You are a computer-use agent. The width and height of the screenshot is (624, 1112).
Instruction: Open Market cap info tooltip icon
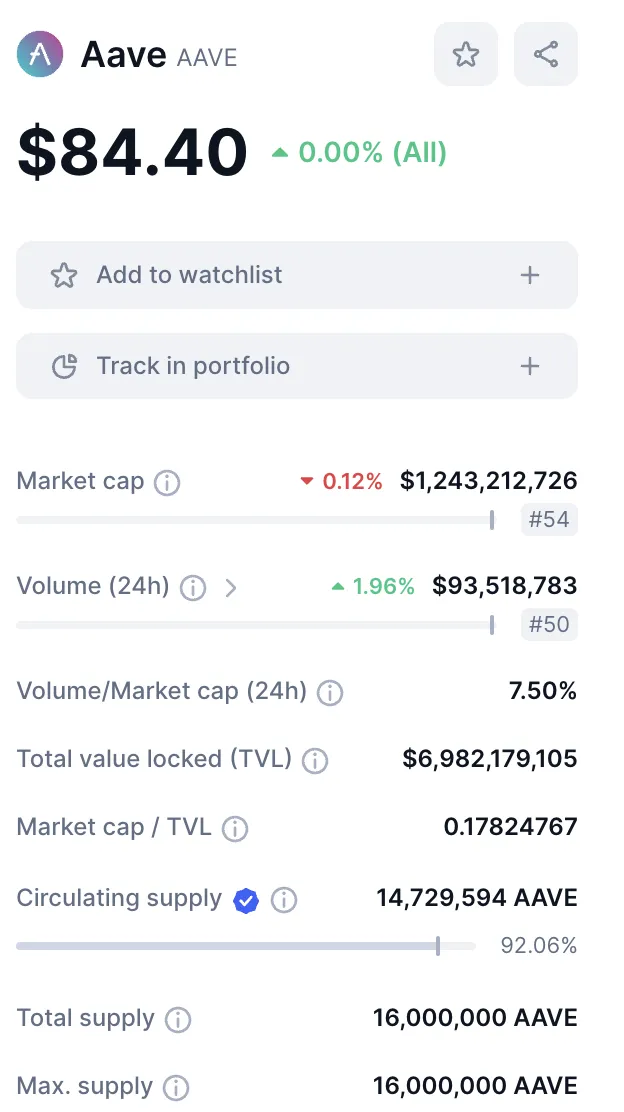coord(167,483)
